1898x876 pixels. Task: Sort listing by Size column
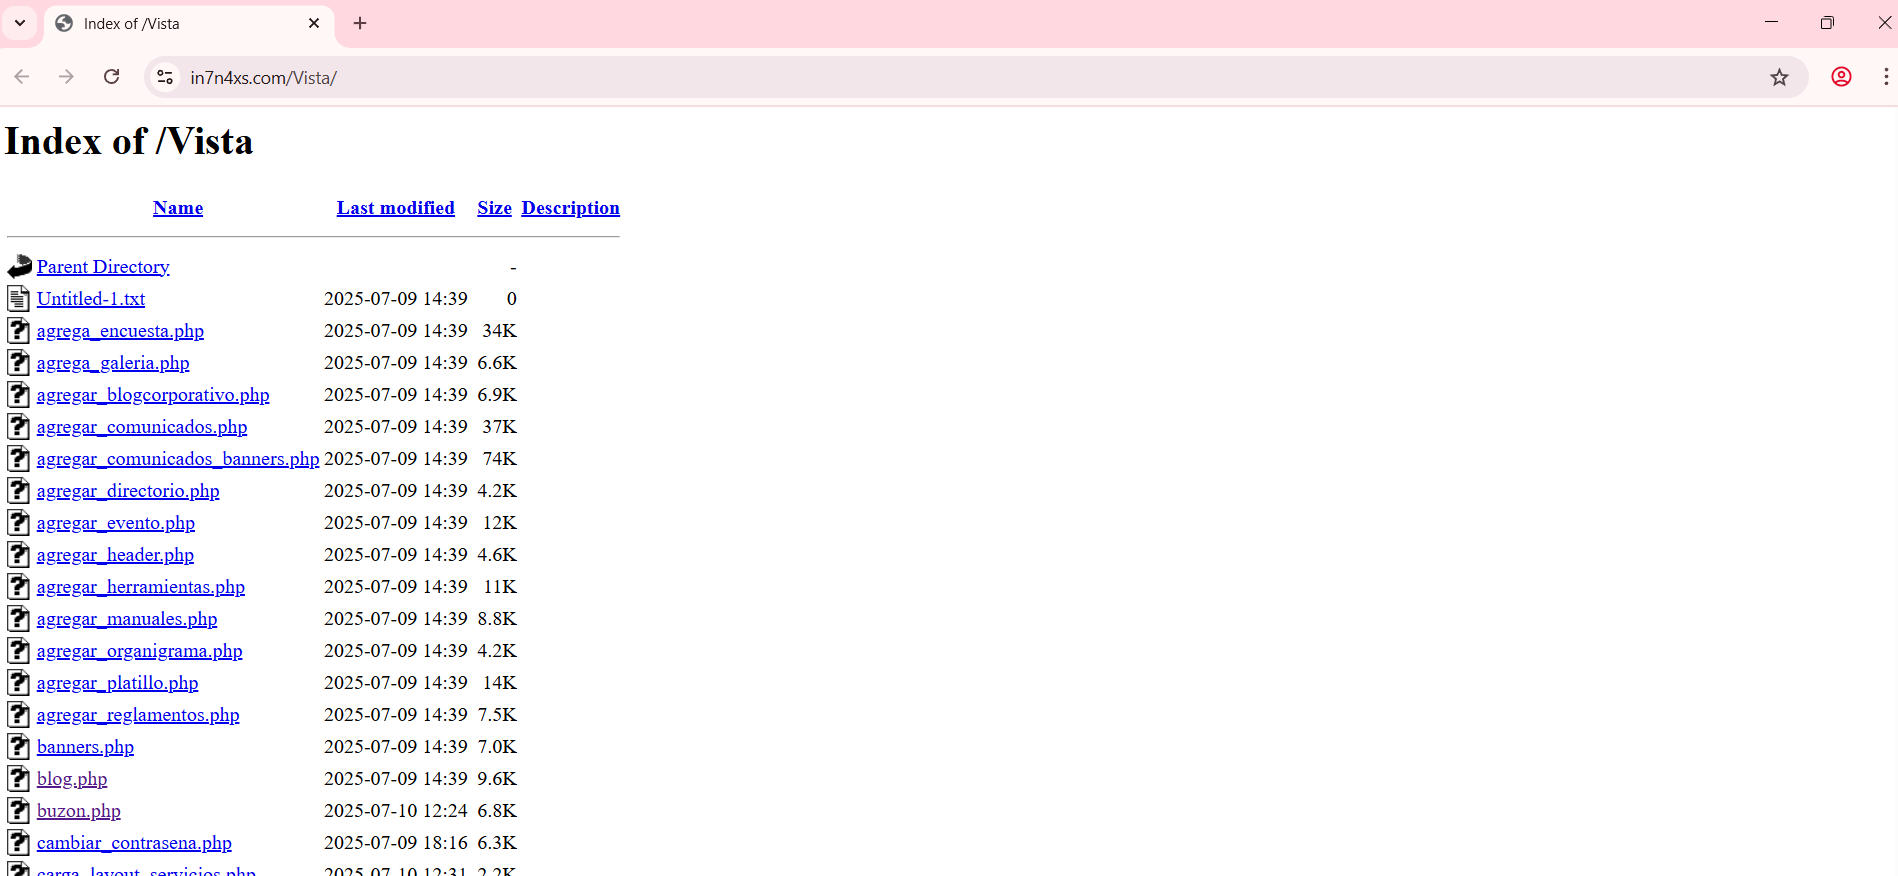click(x=494, y=208)
